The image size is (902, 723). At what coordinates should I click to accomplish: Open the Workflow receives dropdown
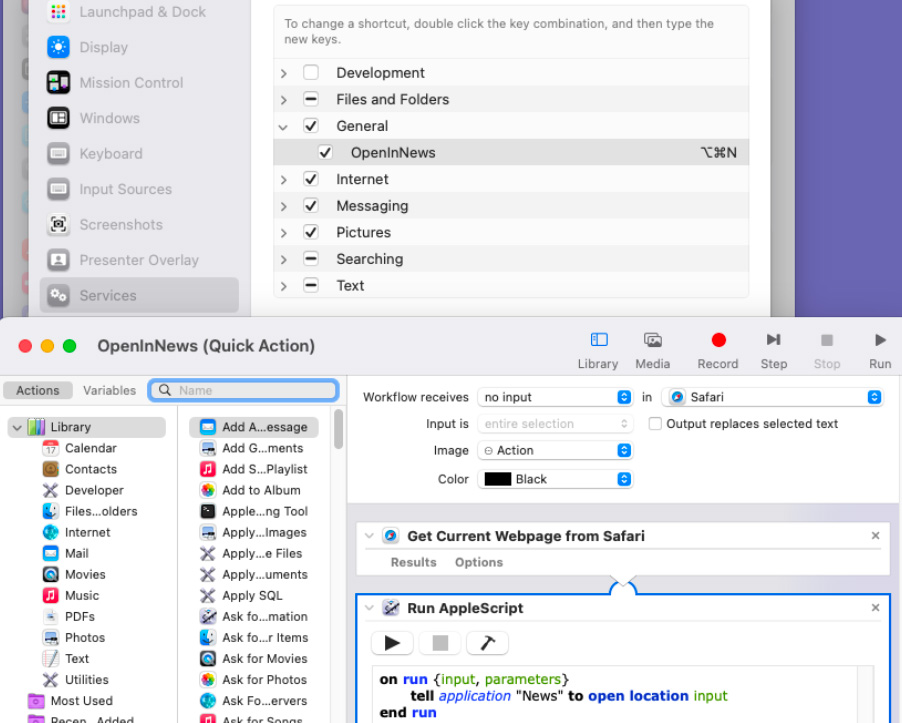click(x=555, y=397)
